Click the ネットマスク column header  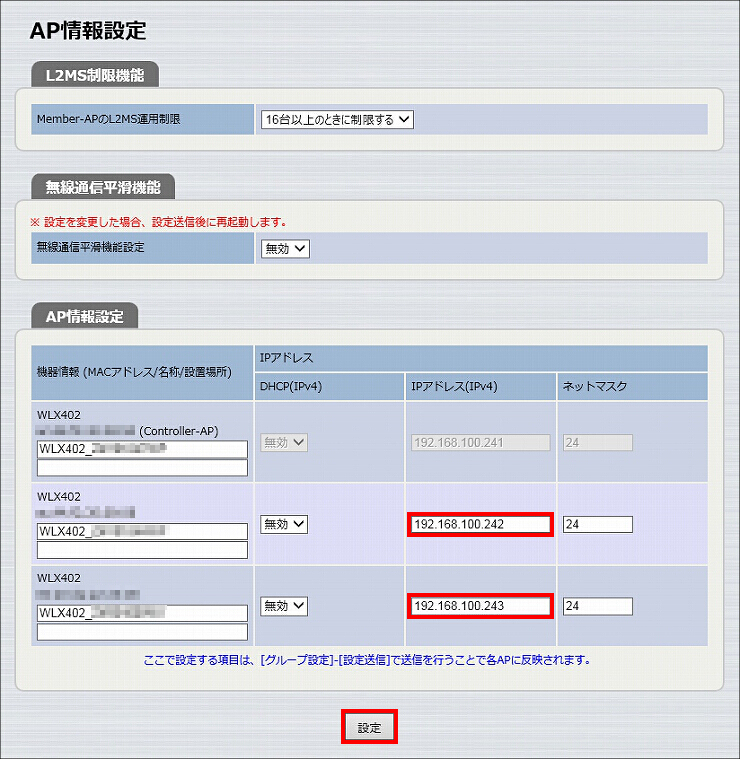tap(632, 386)
